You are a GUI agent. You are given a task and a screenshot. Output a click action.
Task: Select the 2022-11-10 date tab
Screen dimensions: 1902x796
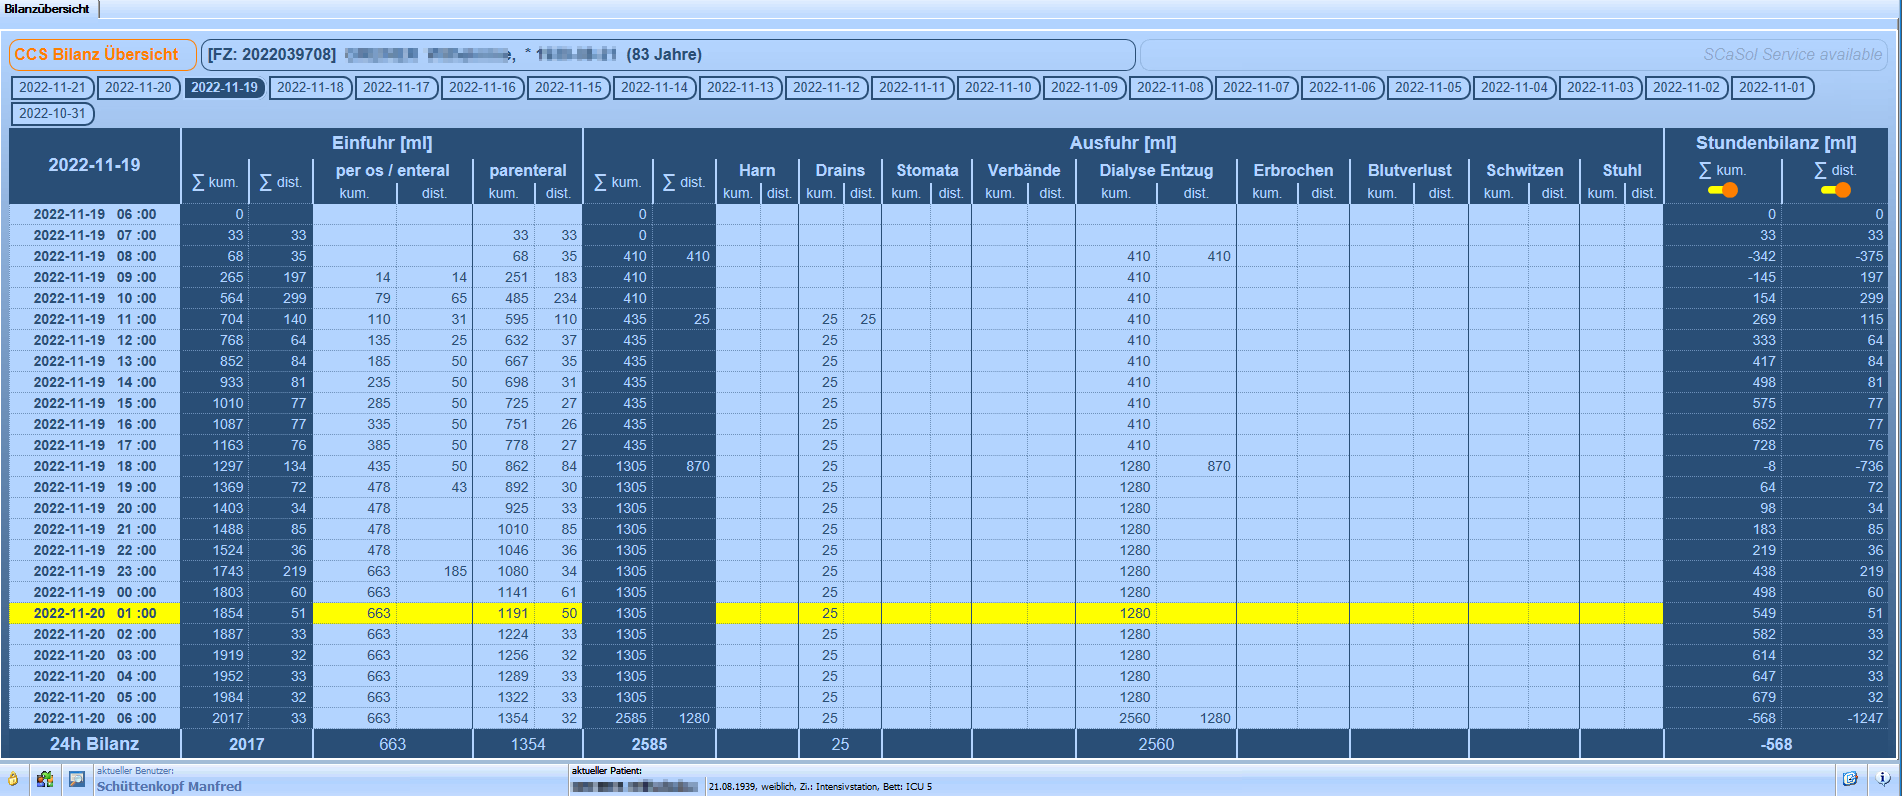pyautogui.click(x=998, y=88)
